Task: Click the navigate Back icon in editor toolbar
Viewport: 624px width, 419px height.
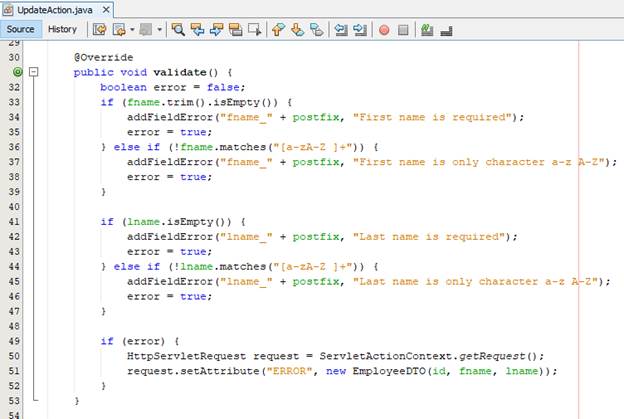Action: [x=119, y=30]
